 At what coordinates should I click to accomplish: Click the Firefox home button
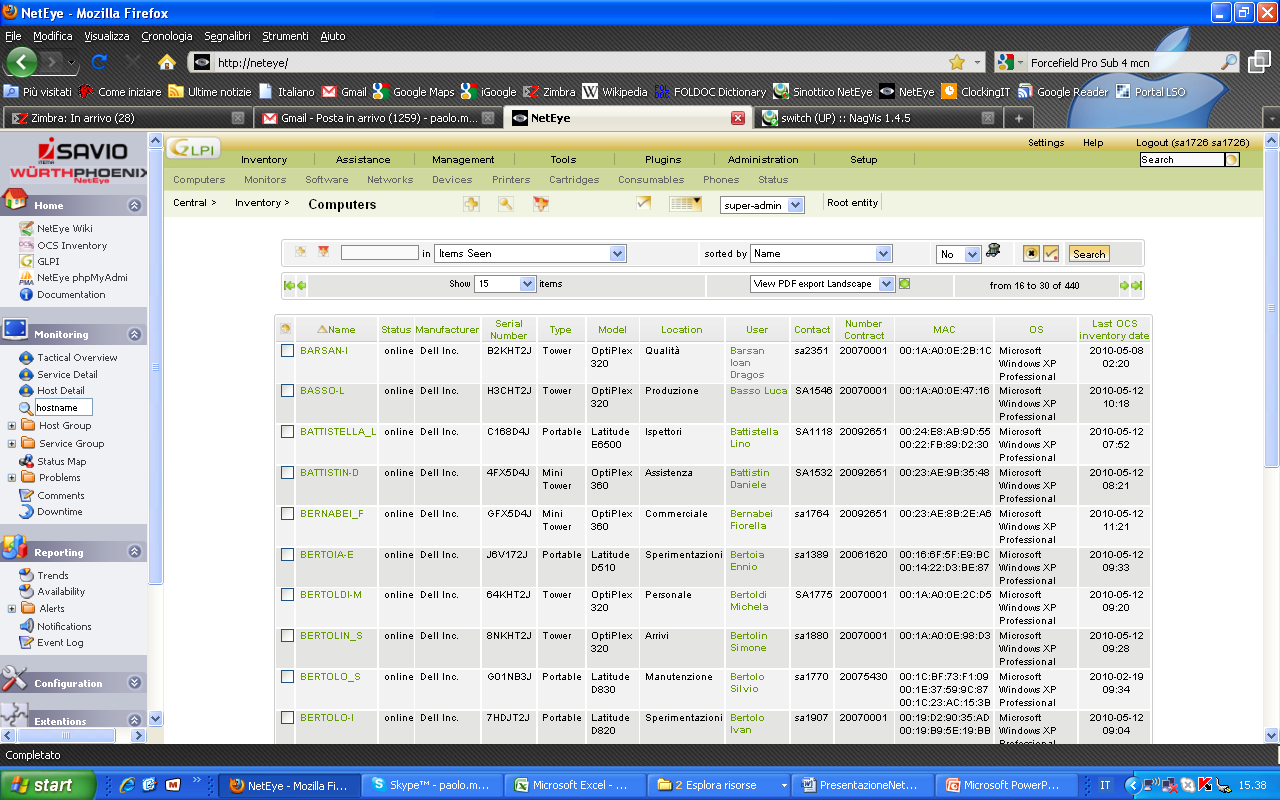[x=167, y=62]
